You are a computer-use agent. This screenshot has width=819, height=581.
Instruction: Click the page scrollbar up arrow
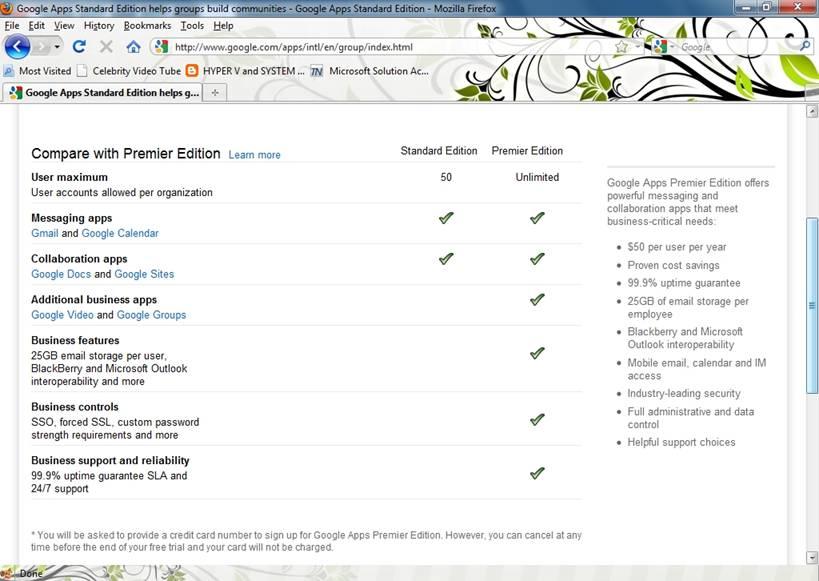(812, 110)
